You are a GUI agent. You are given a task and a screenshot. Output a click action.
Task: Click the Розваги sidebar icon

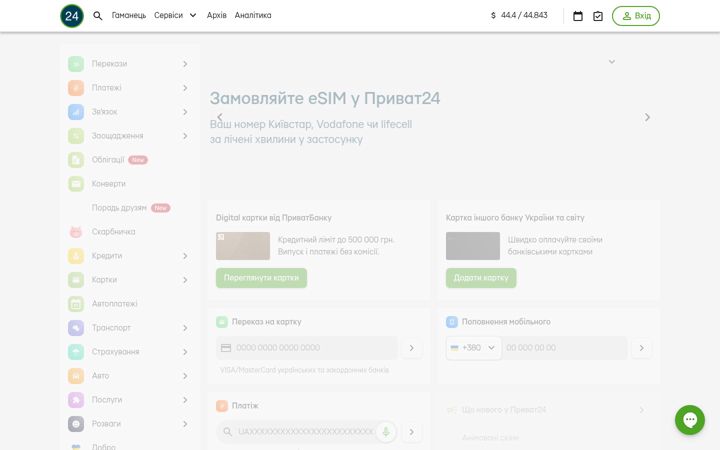[76, 424]
